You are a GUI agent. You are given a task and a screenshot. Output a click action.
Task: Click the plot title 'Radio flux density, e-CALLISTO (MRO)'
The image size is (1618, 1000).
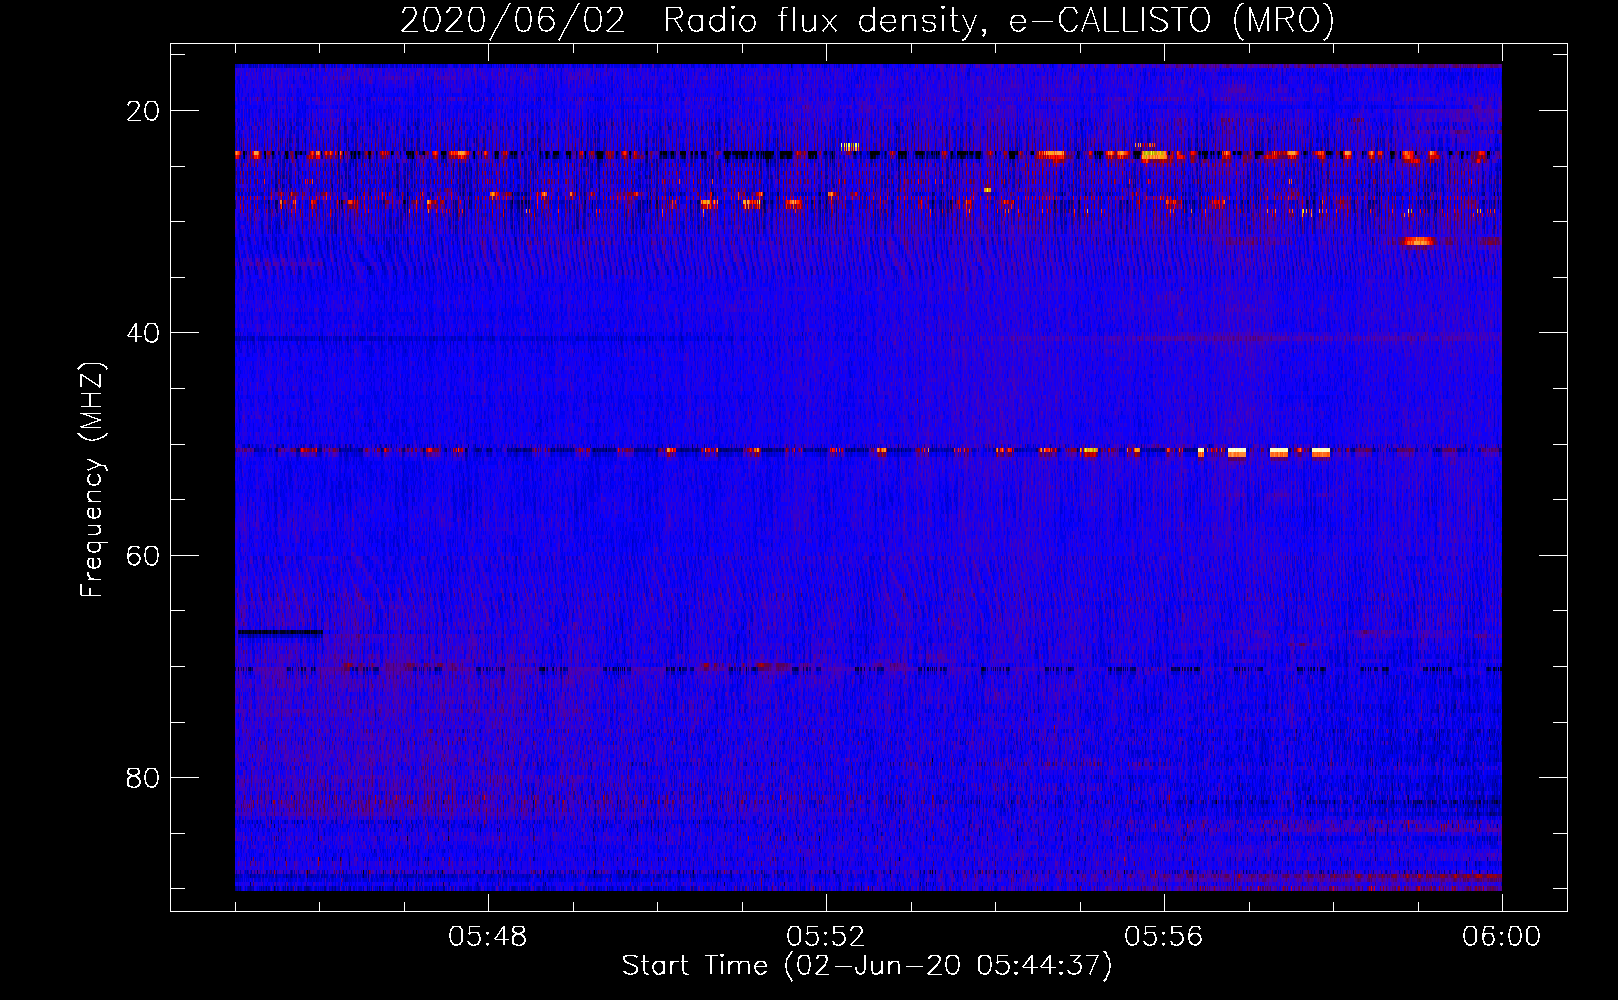[x=999, y=20]
